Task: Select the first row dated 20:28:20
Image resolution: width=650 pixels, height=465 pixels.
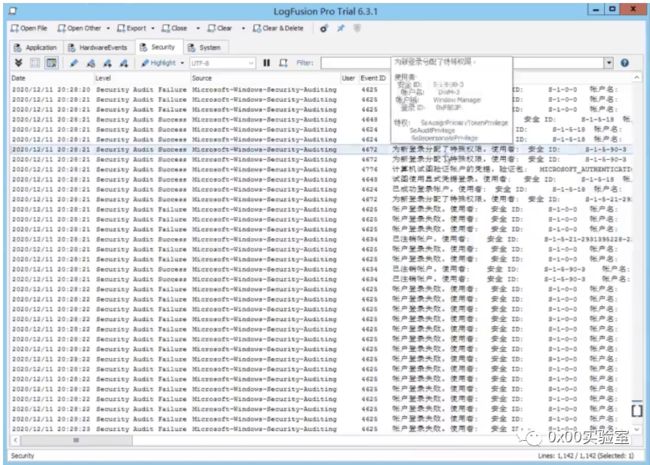Action: [321, 90]
